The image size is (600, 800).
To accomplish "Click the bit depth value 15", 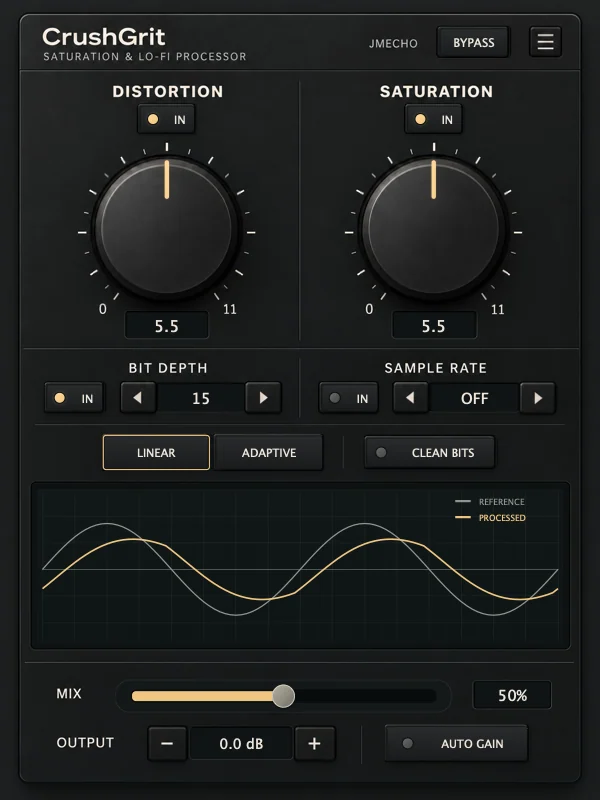I will tap(201, 398).
